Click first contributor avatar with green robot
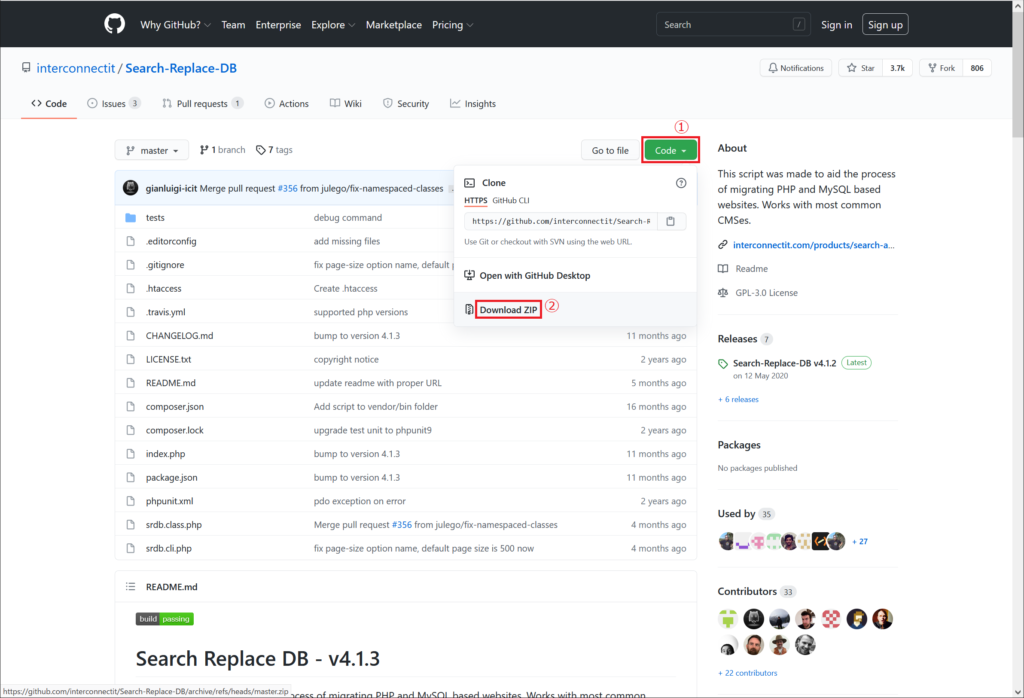Viewport: 1024px width, 698px height. 728,618
